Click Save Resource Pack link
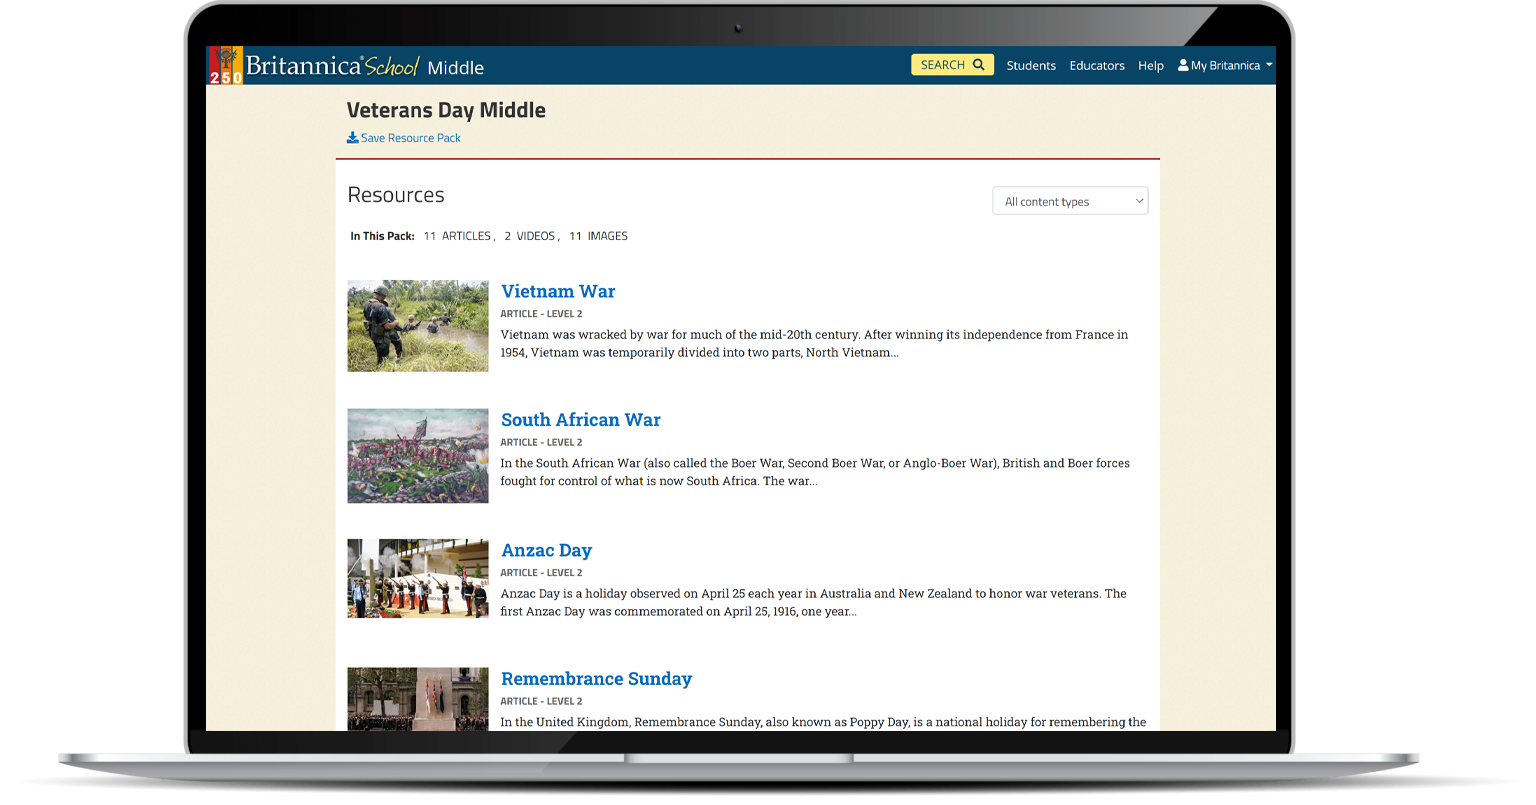 [x=404, y=138]
